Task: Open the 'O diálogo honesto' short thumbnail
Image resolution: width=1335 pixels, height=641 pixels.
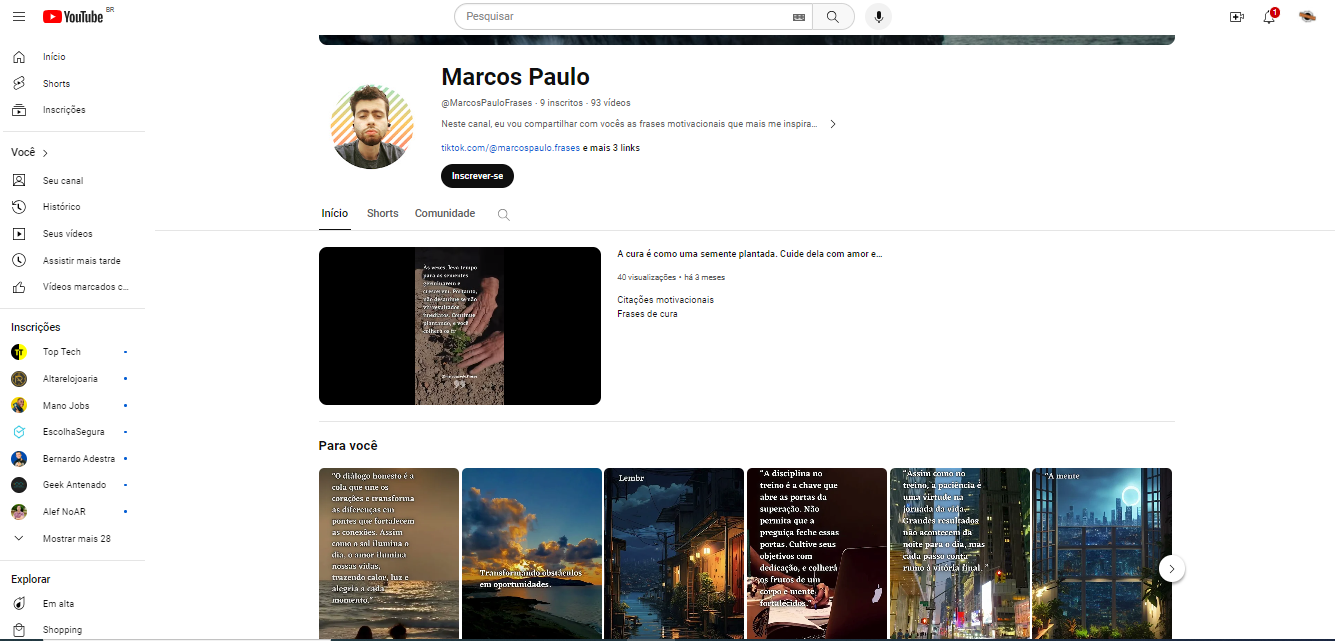Action: [x=389, y=554]
